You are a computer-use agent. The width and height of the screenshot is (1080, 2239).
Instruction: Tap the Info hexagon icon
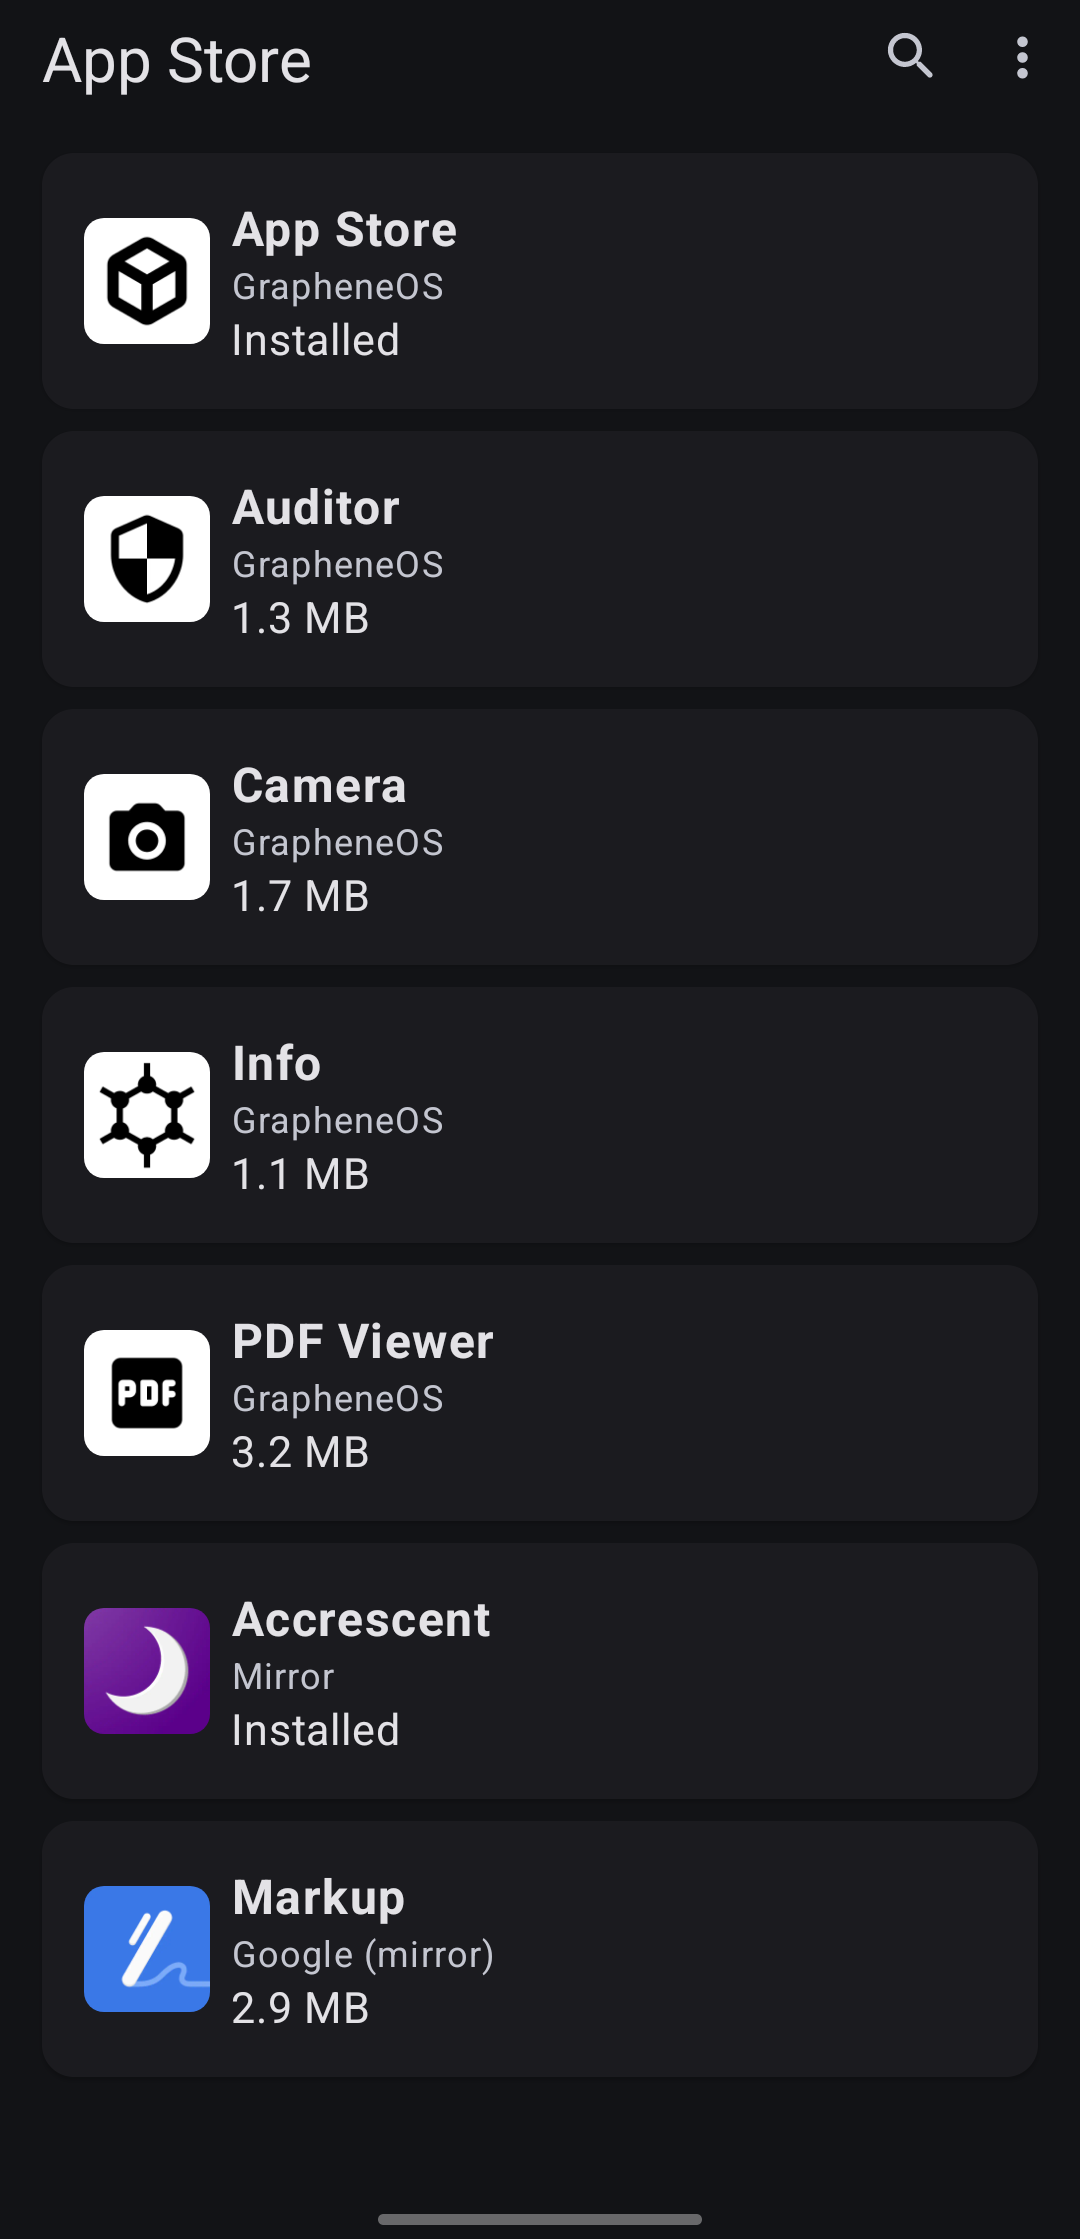click(147, 1115)
